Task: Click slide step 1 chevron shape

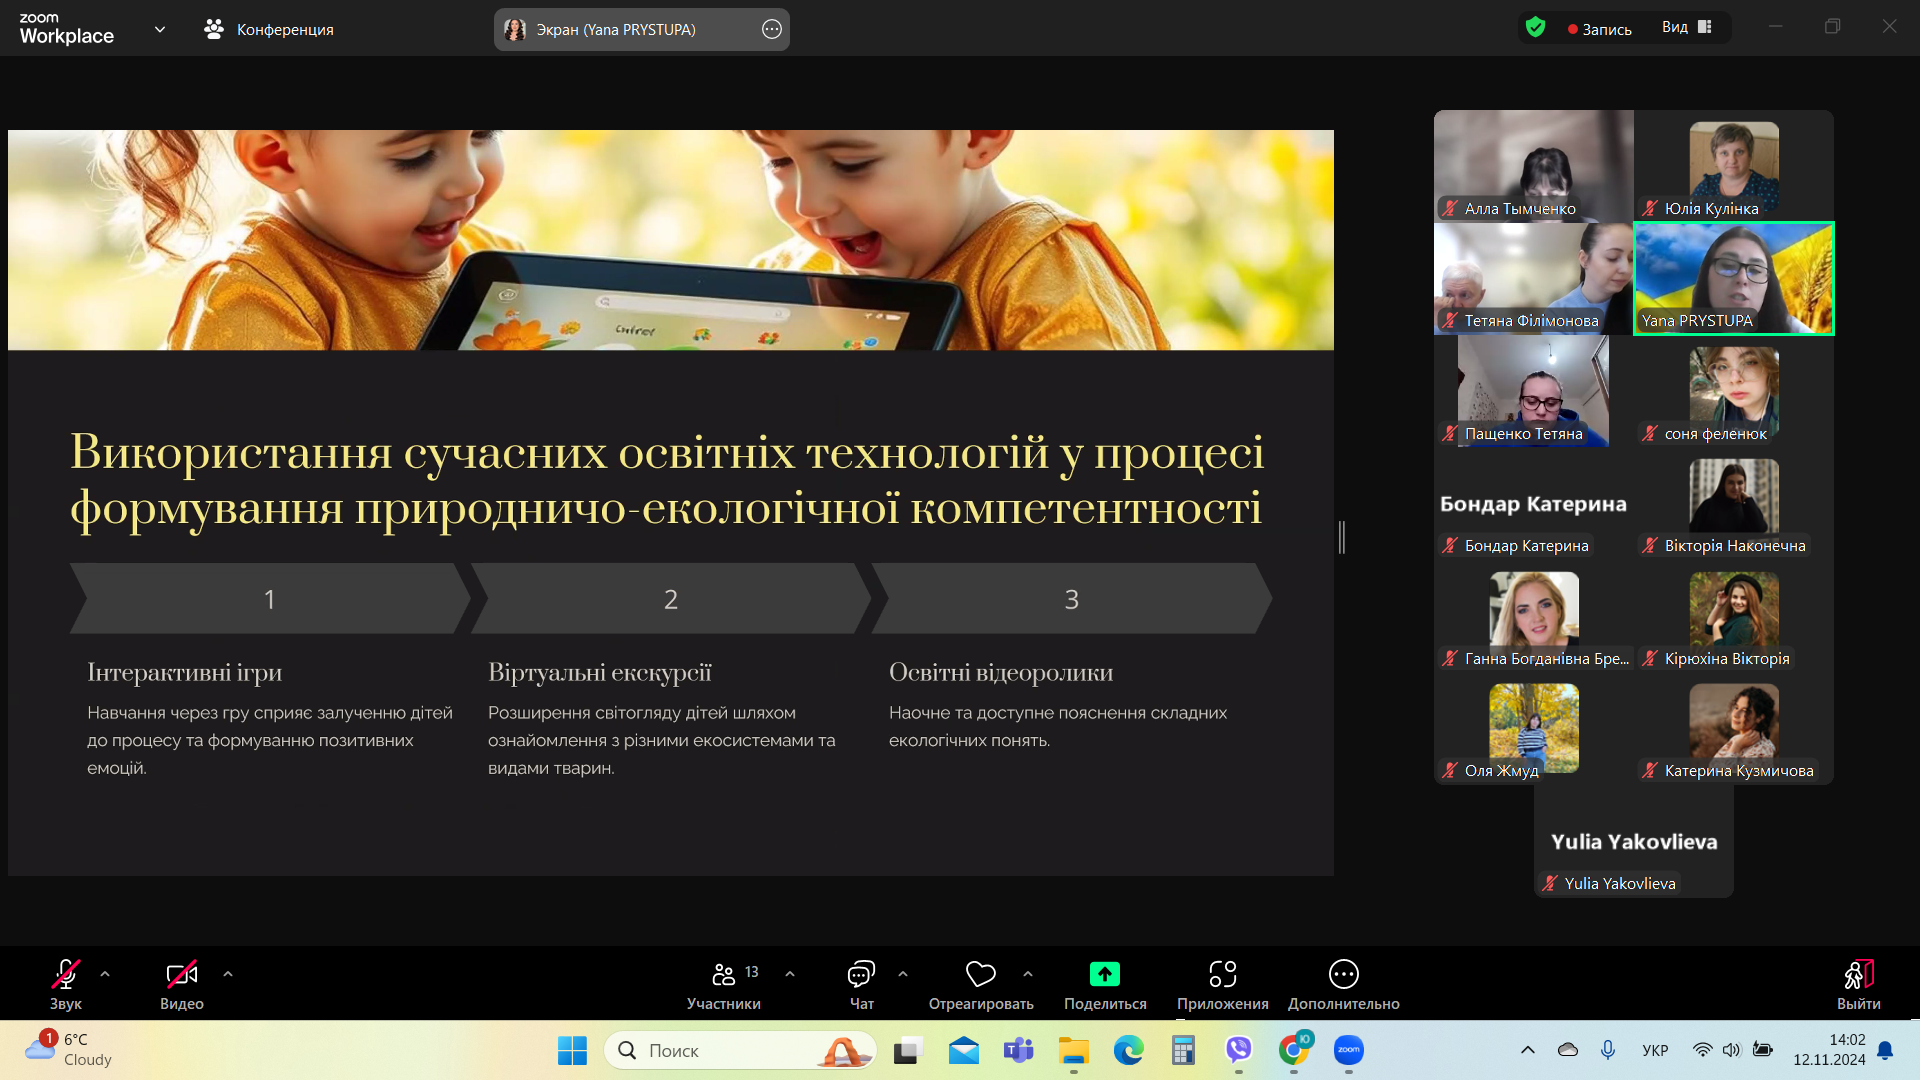Action: click(270, 598)
